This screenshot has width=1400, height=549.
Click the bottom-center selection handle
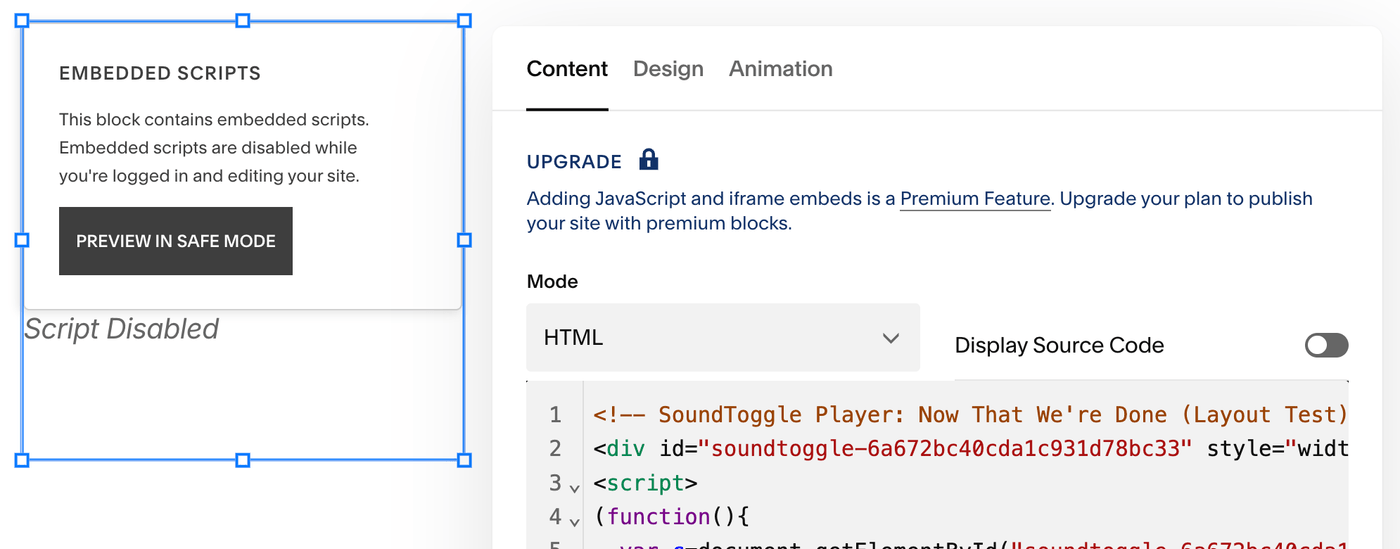pos(242,460)
